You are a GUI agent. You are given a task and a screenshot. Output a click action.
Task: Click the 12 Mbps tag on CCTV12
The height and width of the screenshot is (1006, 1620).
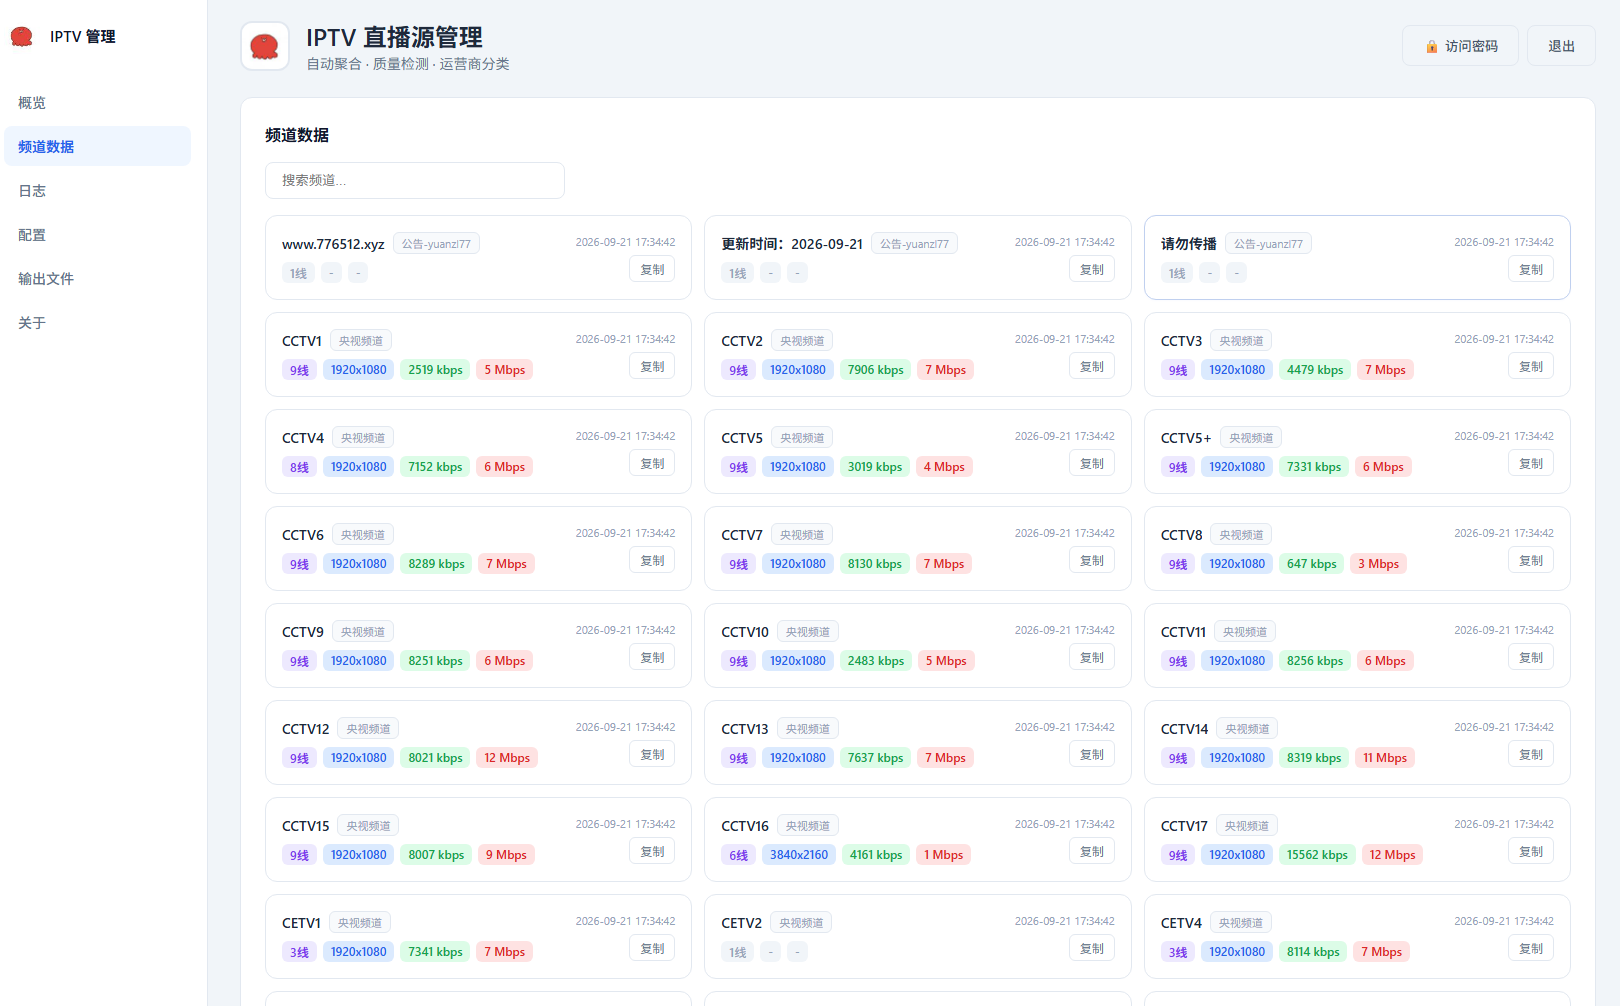pos(507,758)
